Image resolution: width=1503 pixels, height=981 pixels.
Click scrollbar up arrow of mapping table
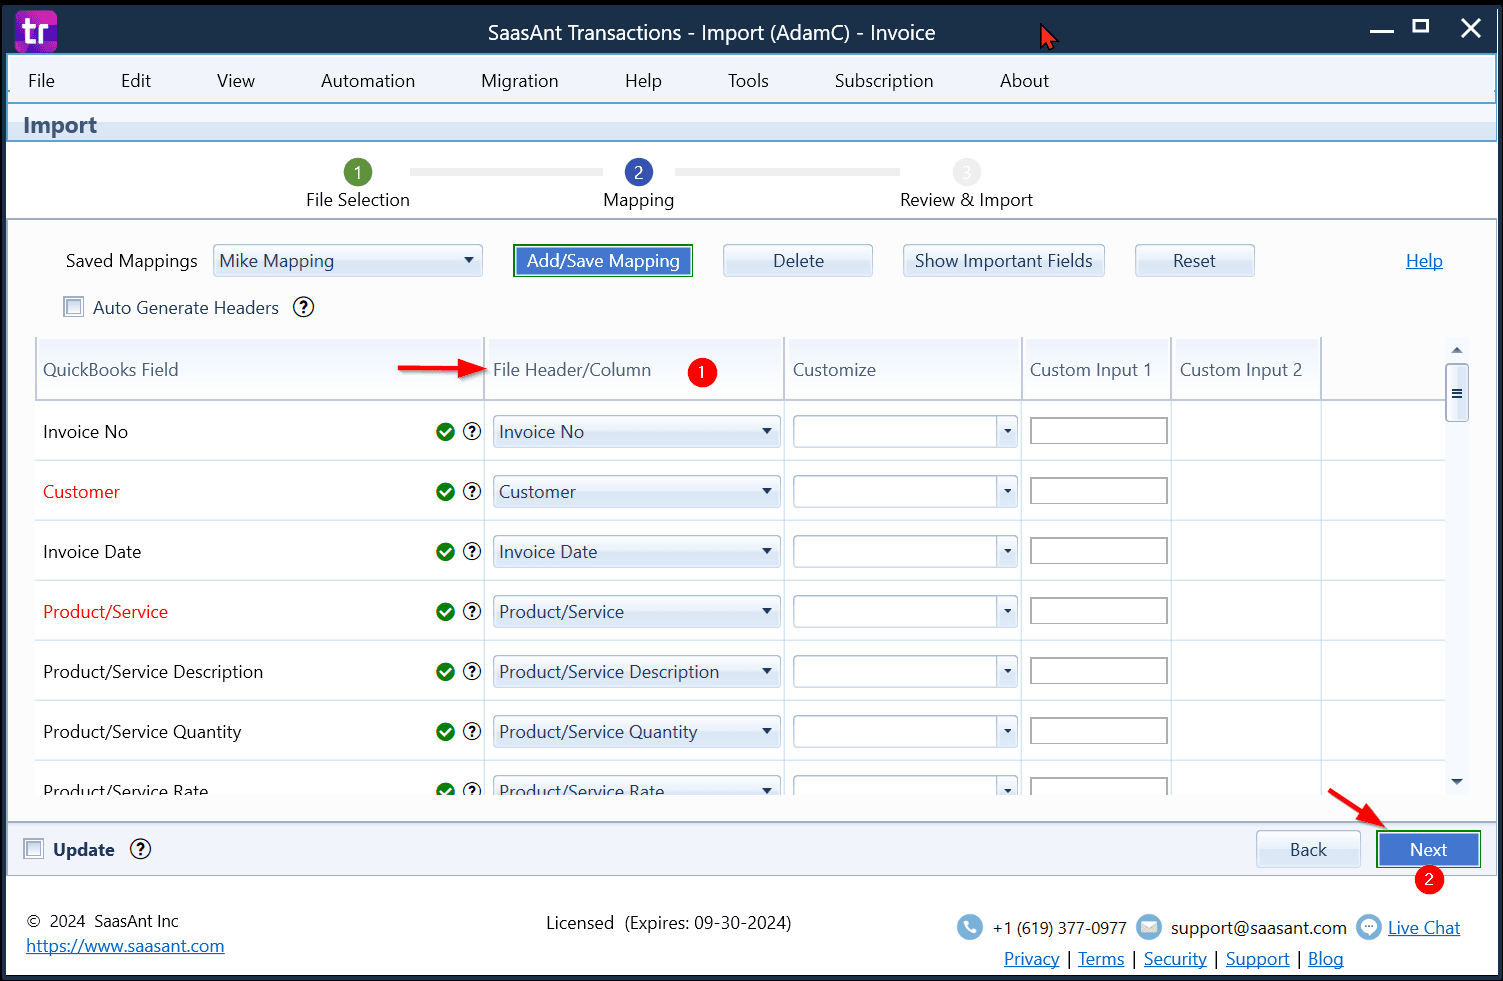1457,350
